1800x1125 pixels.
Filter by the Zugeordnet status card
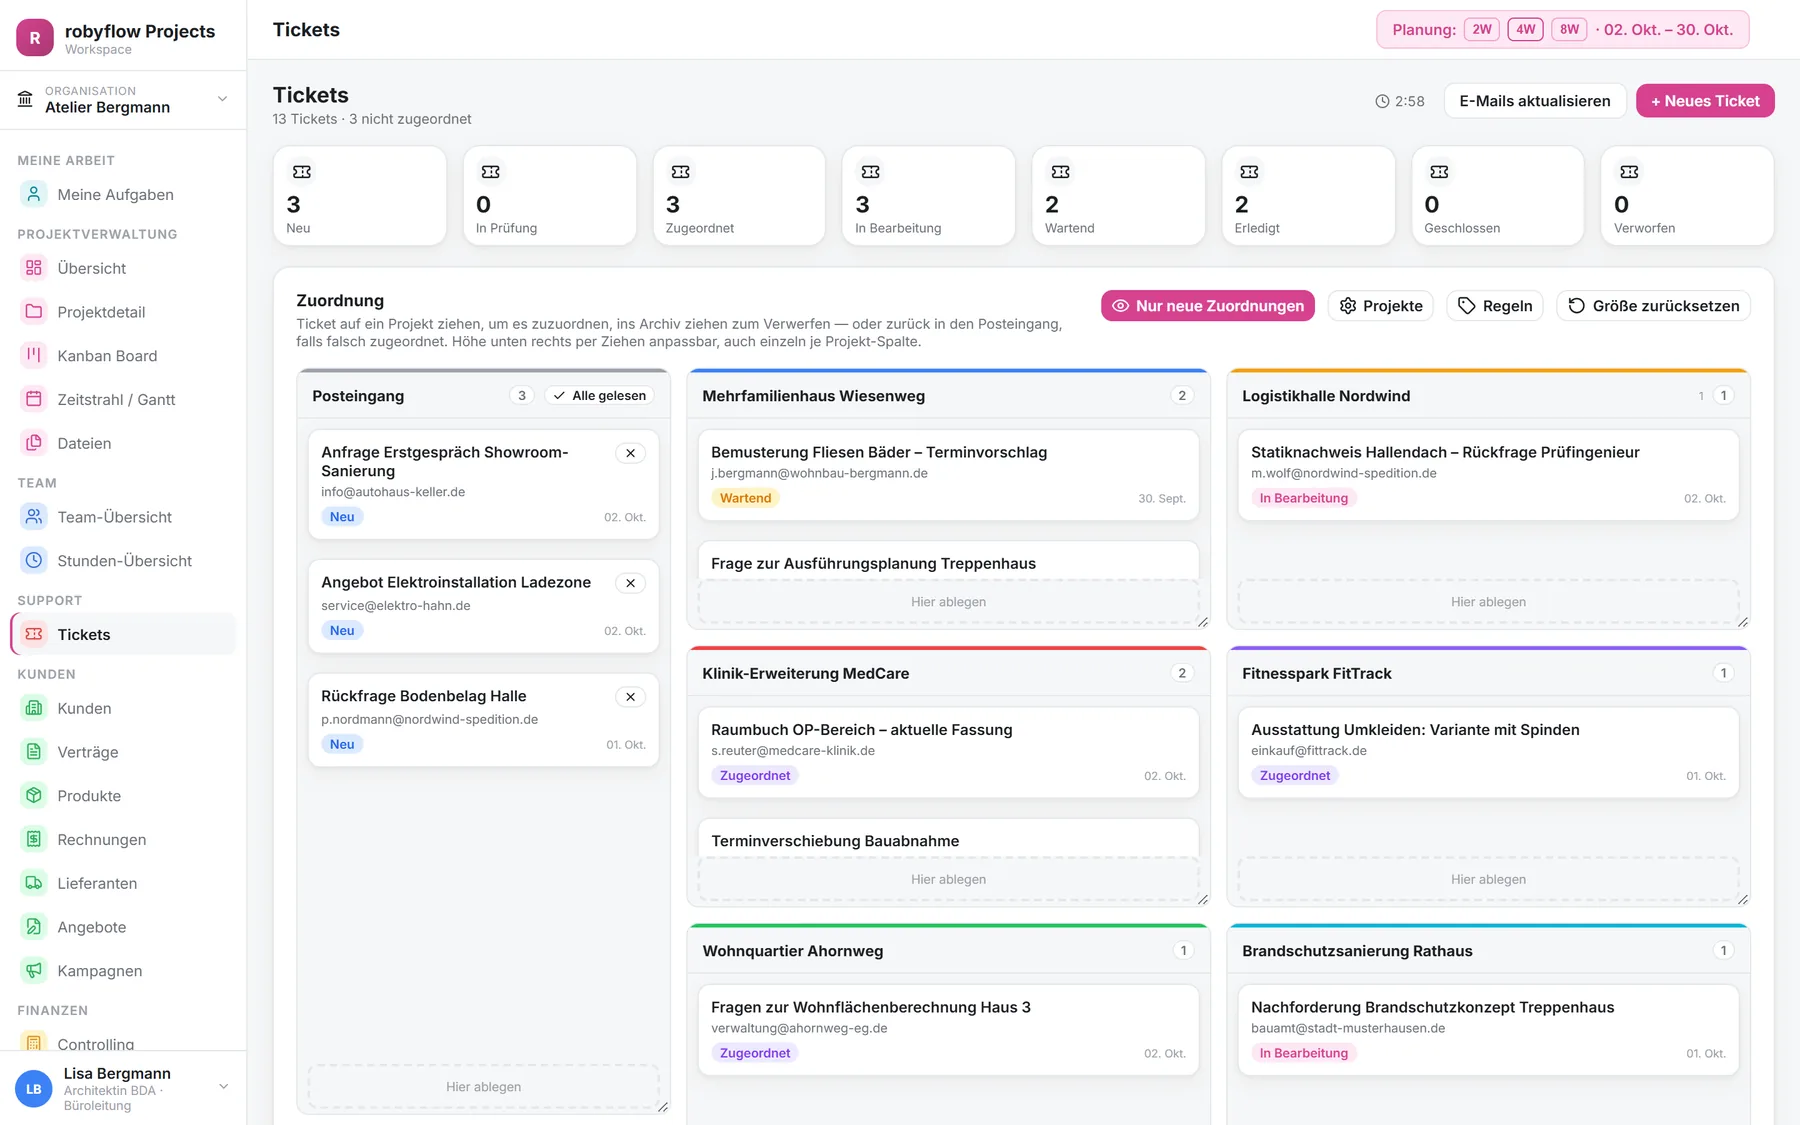click(739, 196)
